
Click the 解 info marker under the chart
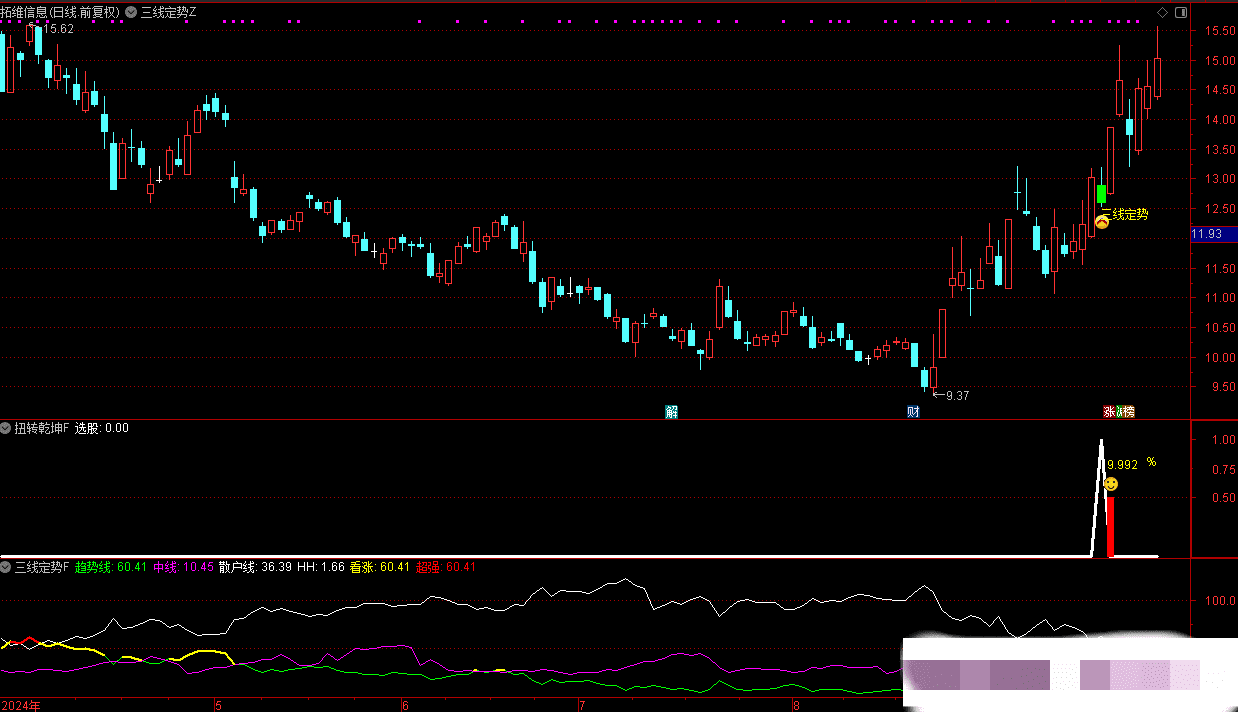coord(671,411)
